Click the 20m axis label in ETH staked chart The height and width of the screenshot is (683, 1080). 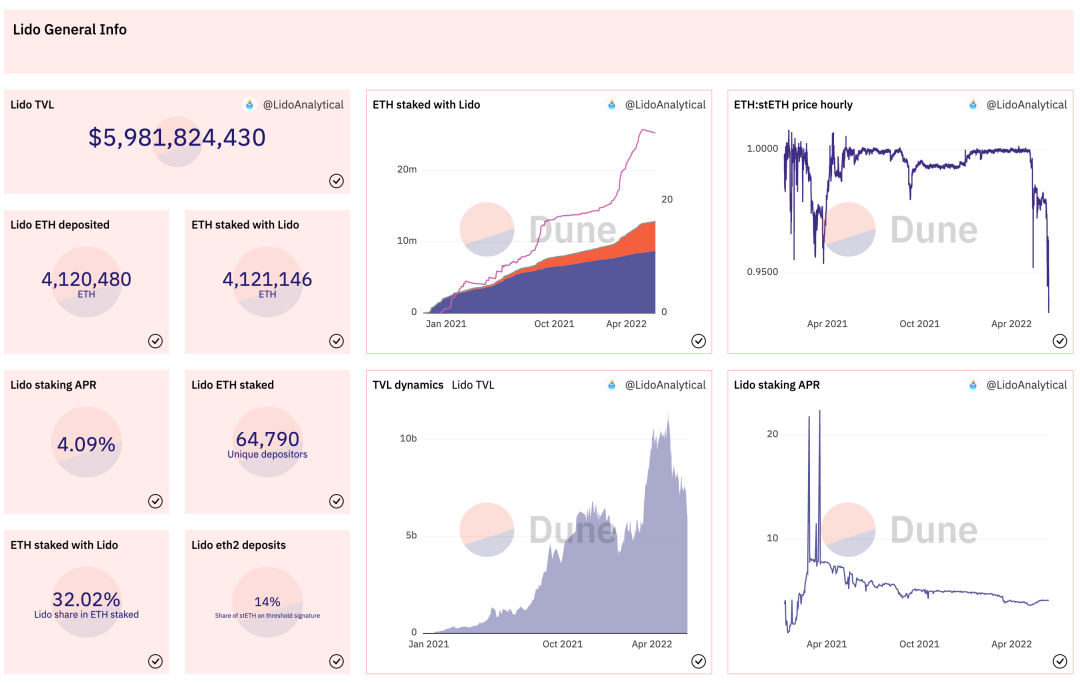click(407, 169)
